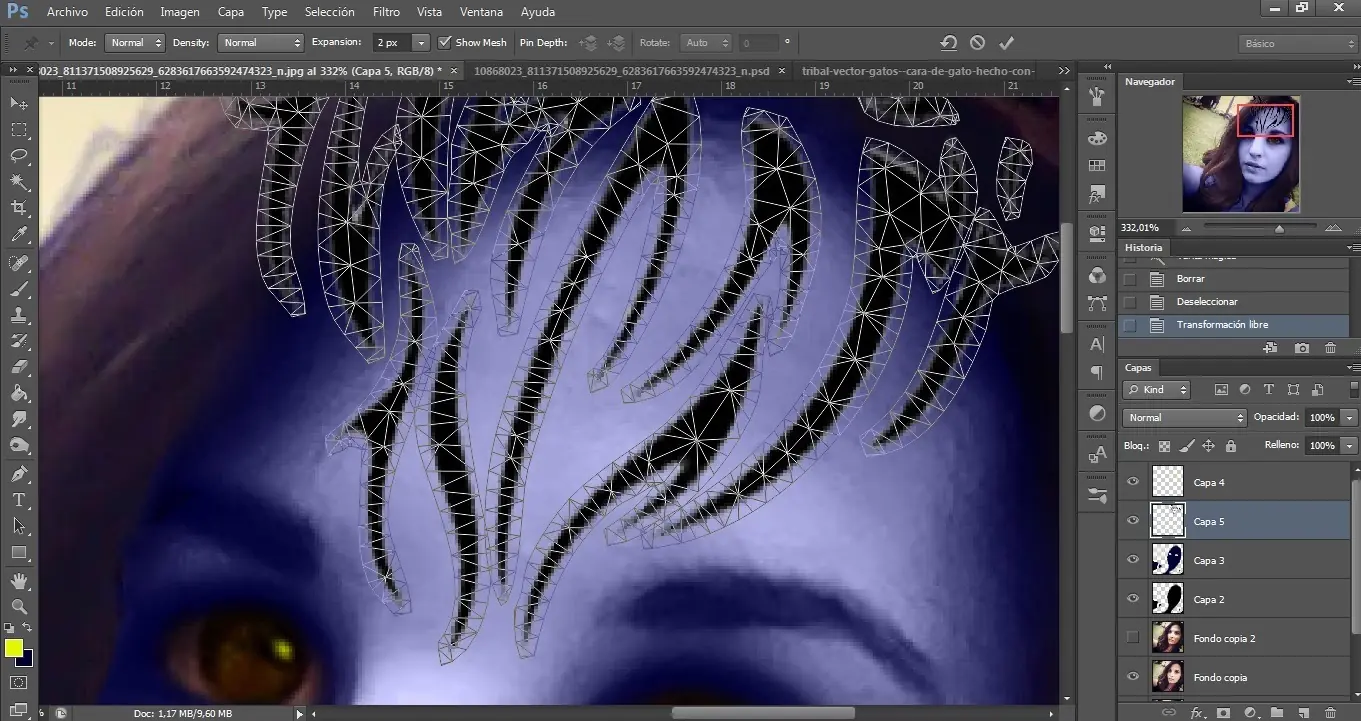Set history brush source at Deseleccionar state
Screen dimensions: 1361x721
pyautogui.click(x=1130, y=302)
